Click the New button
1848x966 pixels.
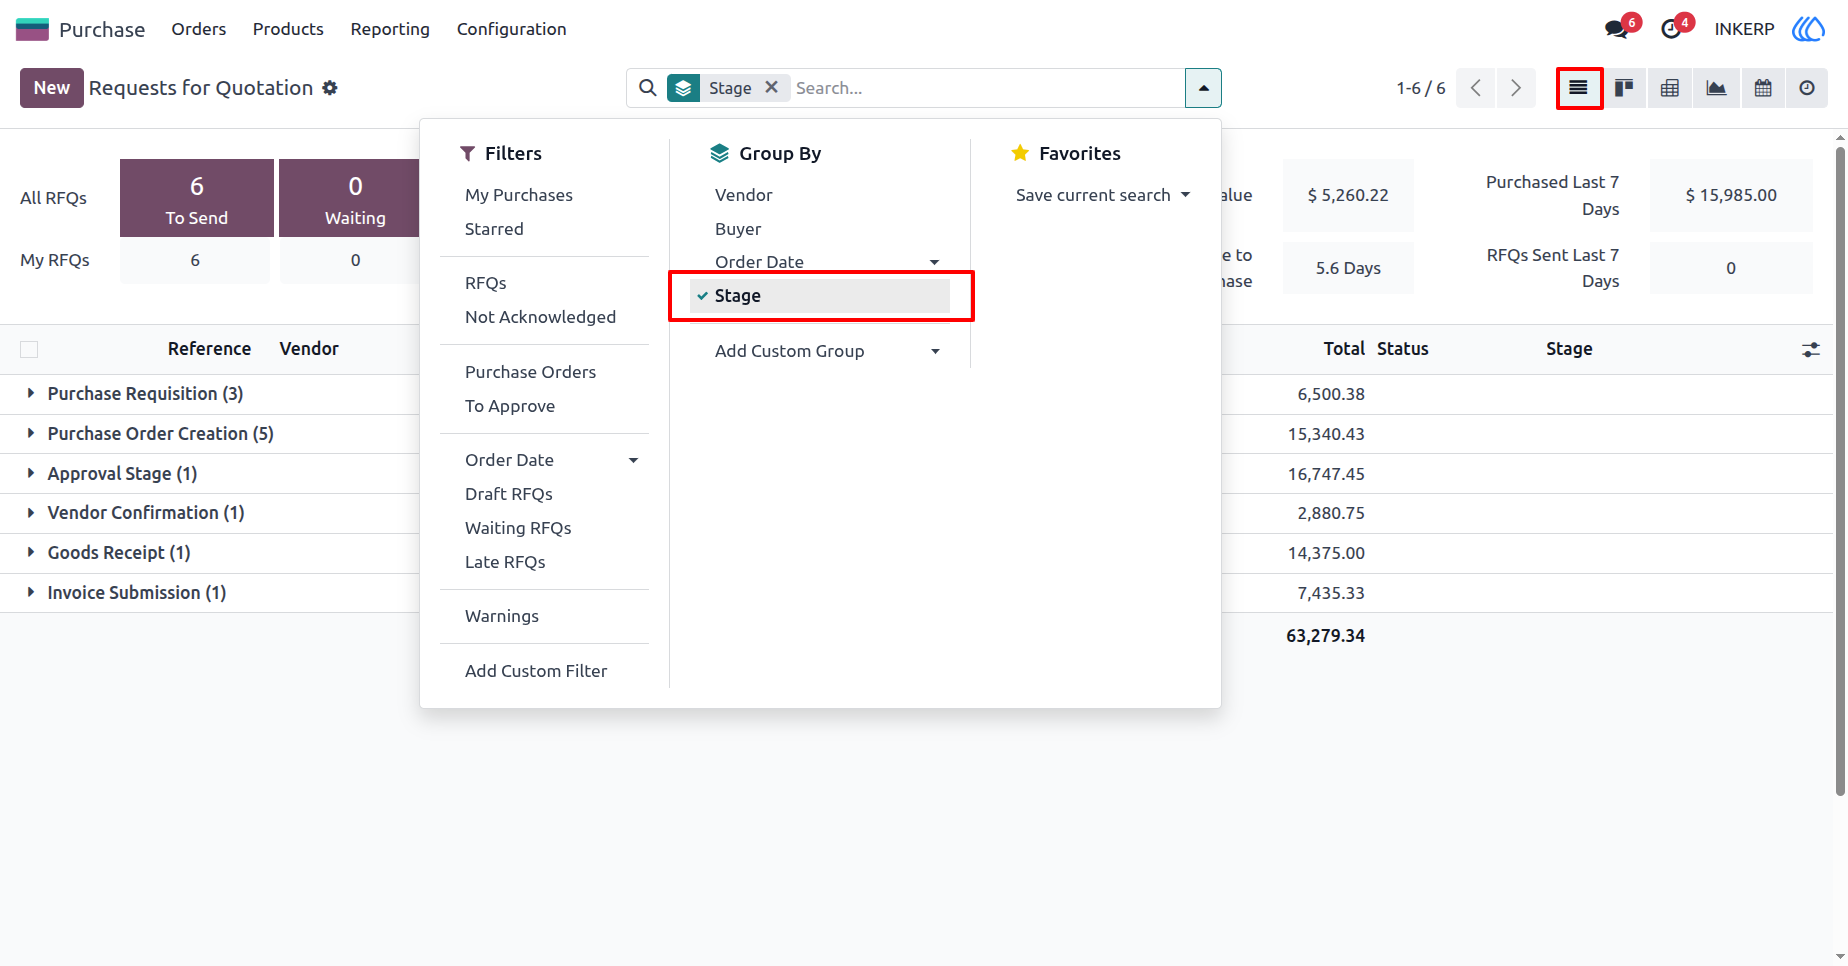coord(52,88)
